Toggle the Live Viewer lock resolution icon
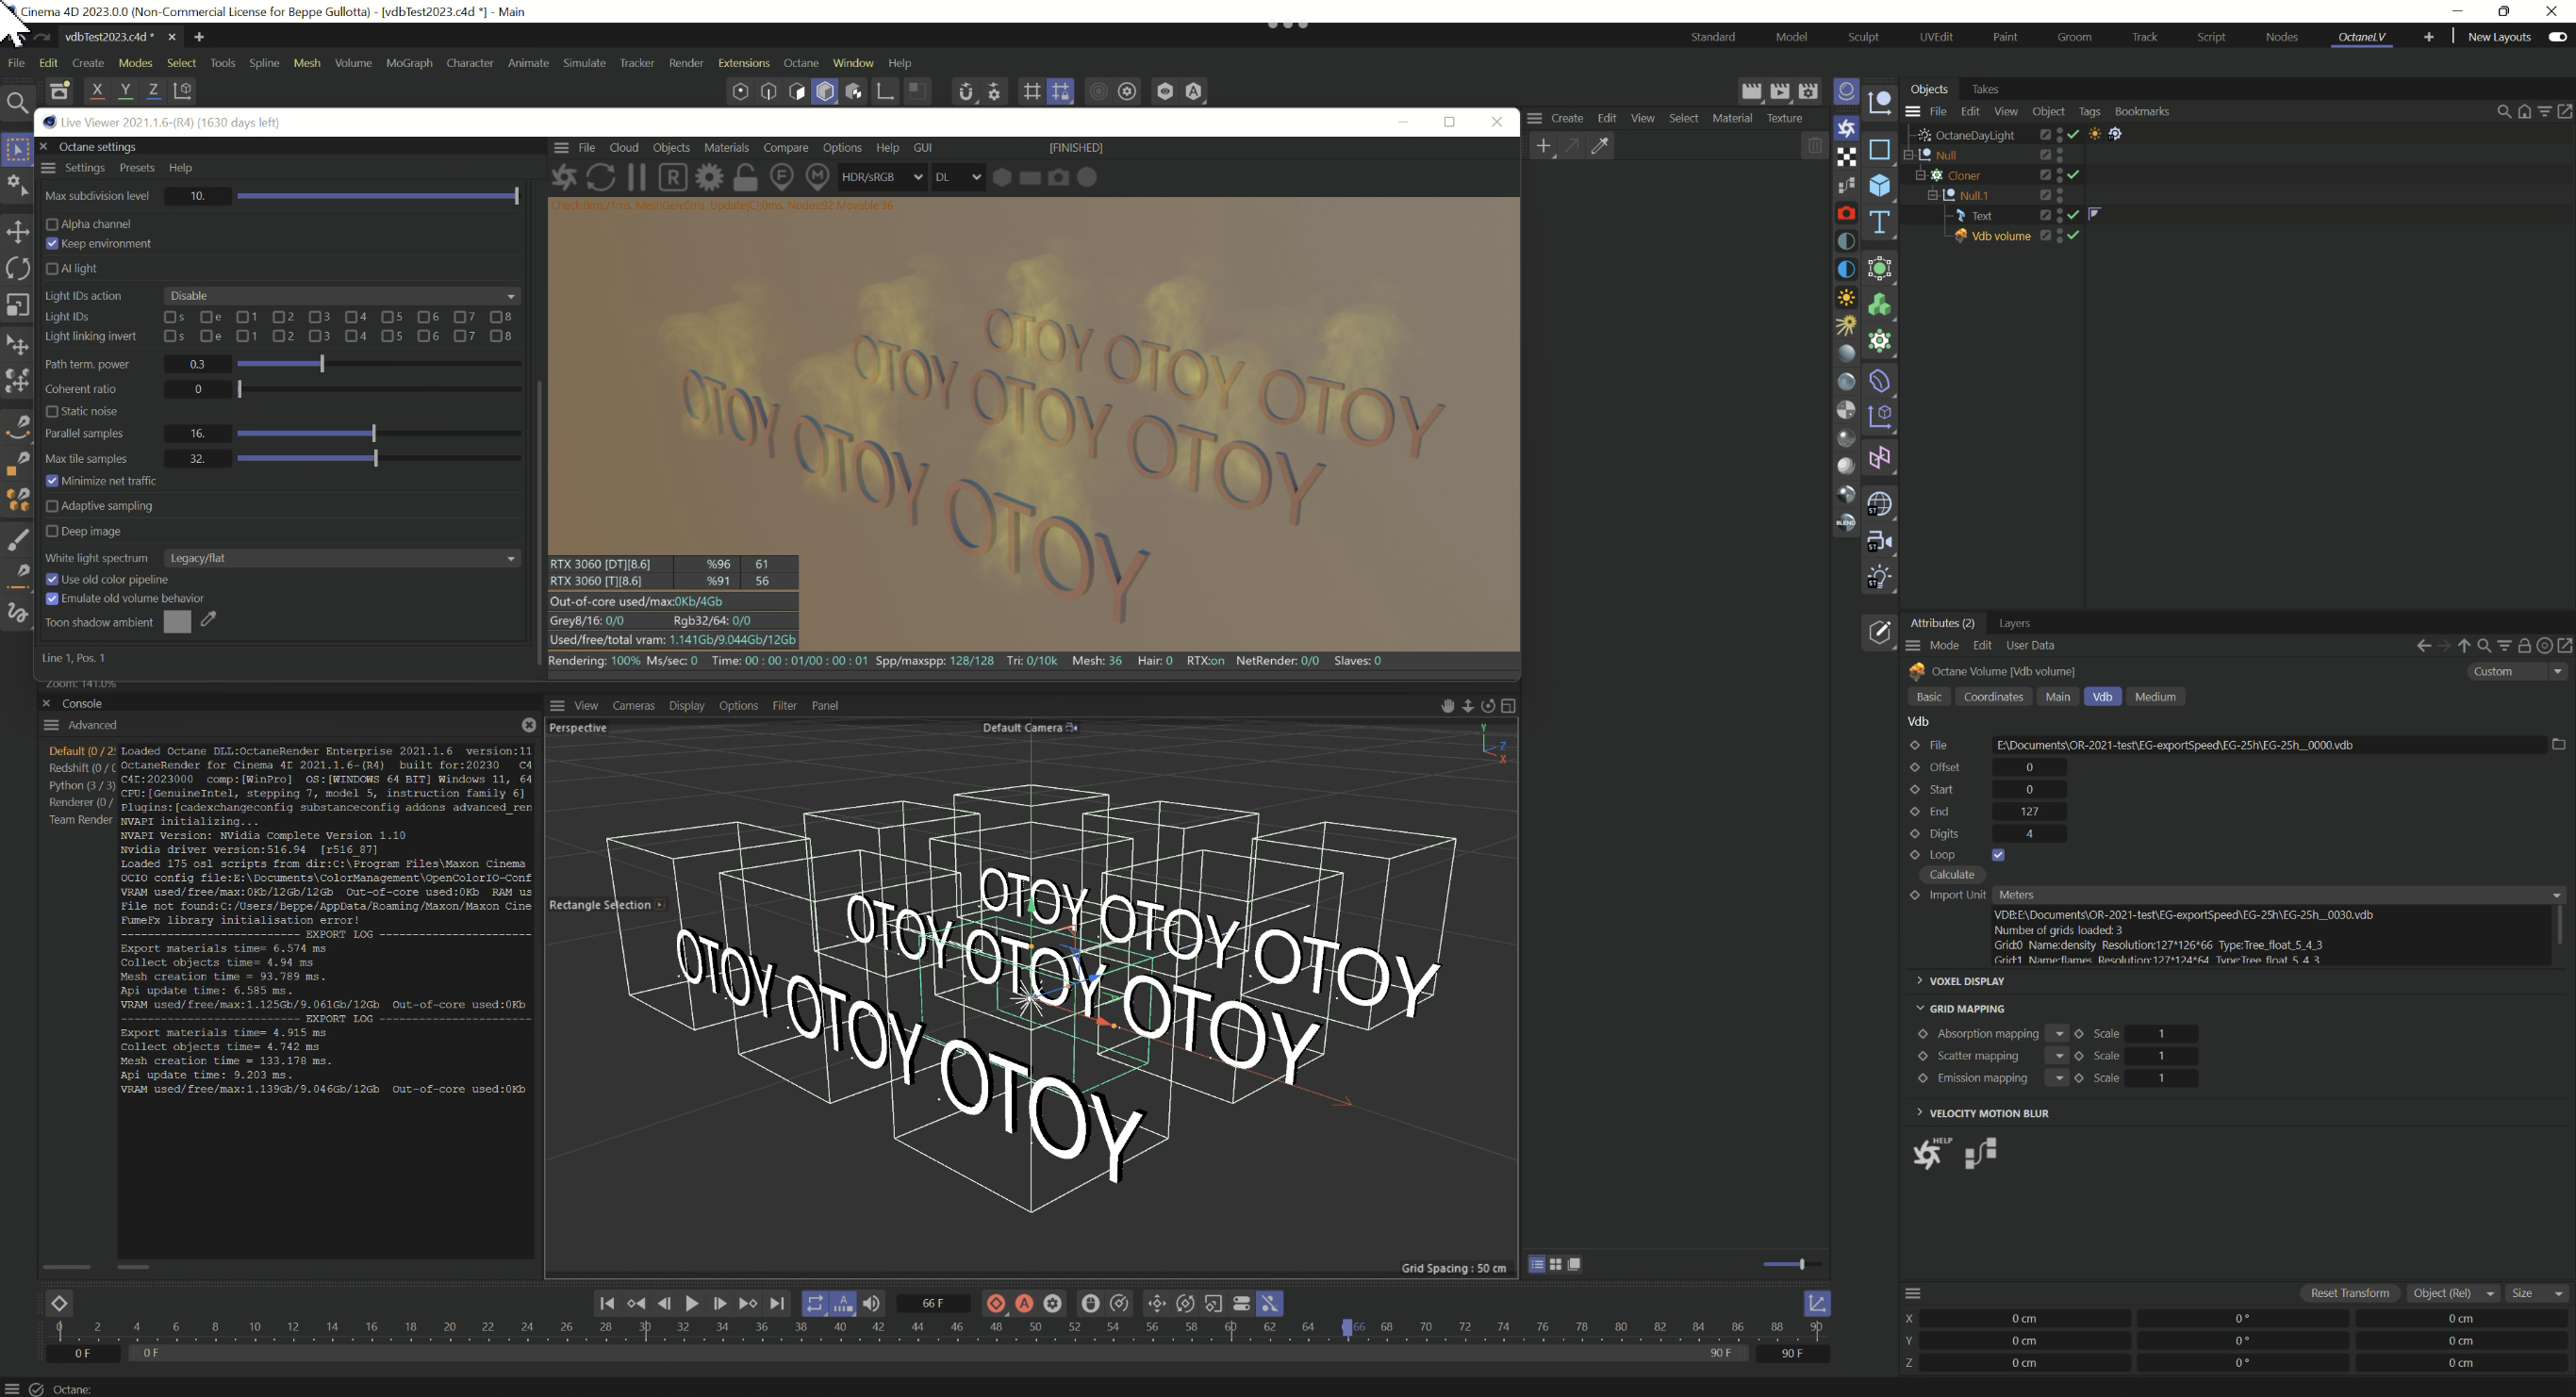Screen dimensions: 2576x1397 (746, 177)
